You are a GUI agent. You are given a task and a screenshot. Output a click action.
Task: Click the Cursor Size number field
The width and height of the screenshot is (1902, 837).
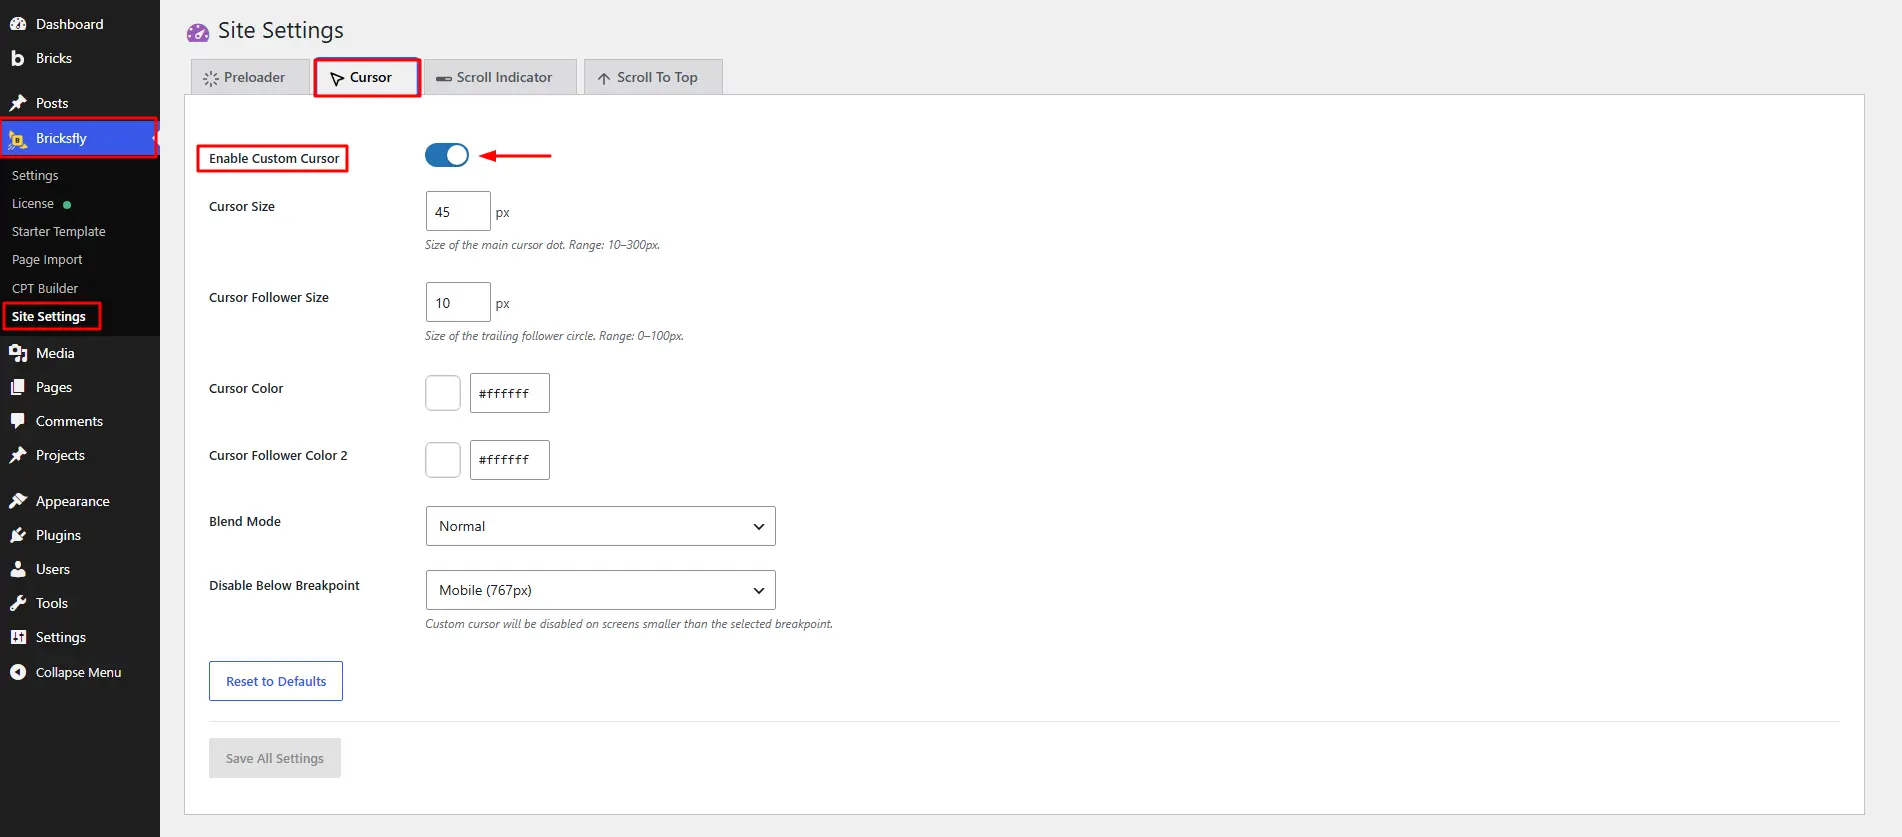pyautogui.click(x=458, y=211)
